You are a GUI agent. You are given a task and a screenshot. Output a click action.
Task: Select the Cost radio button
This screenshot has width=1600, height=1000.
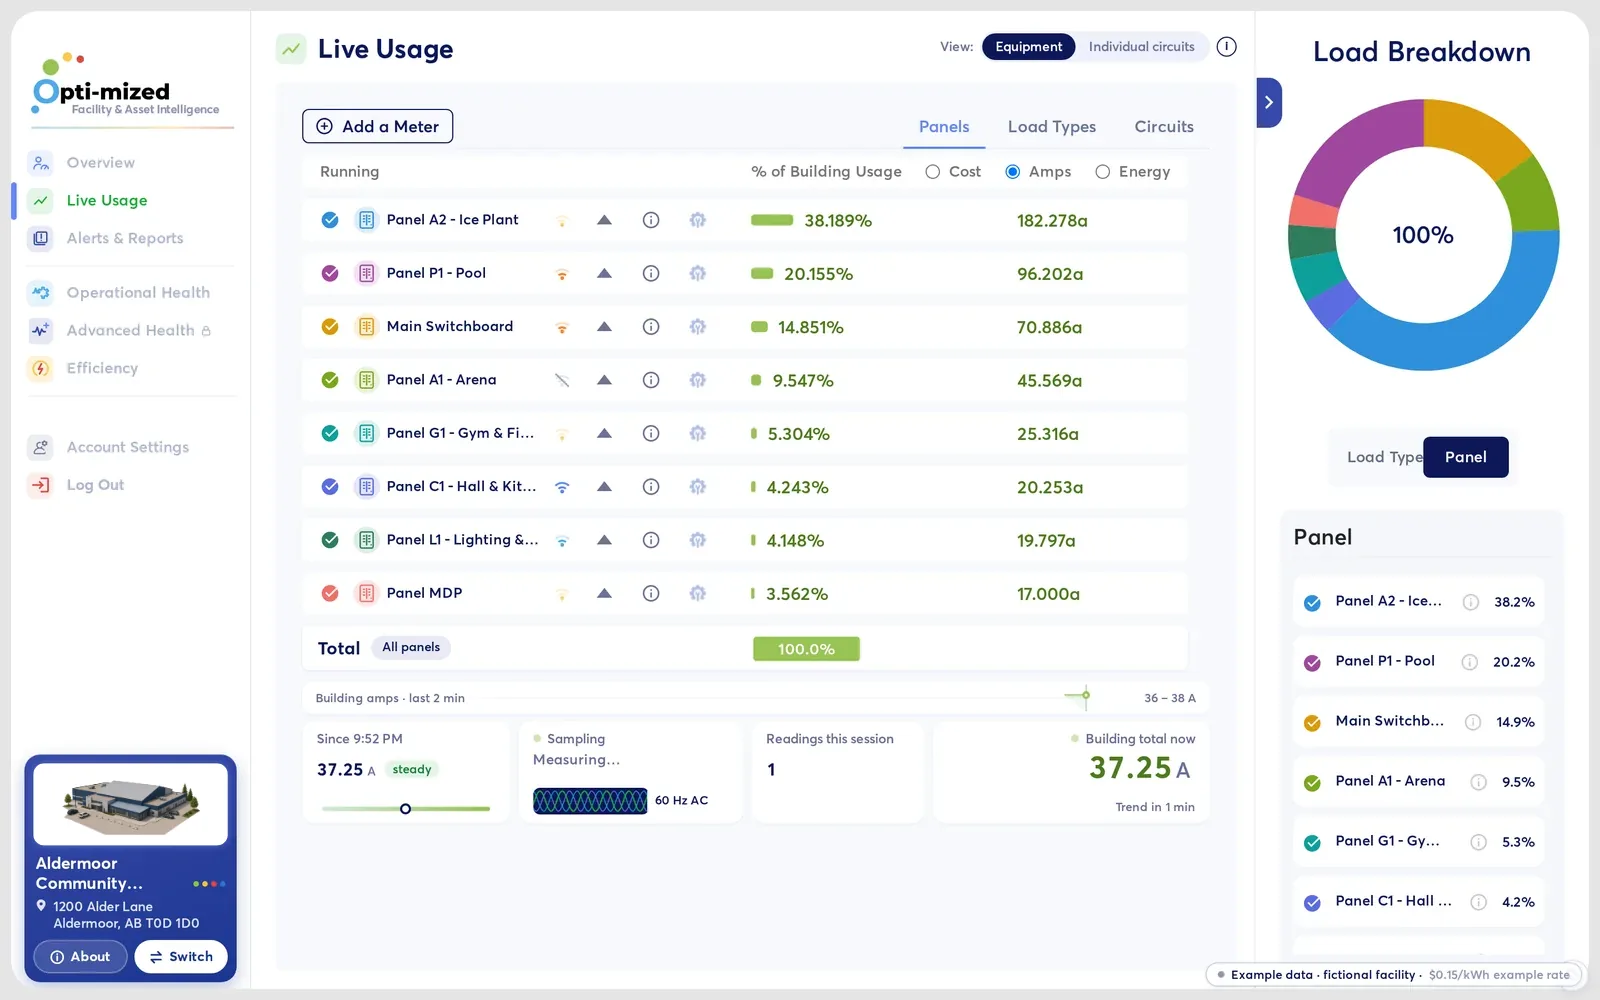click(932, 172)
